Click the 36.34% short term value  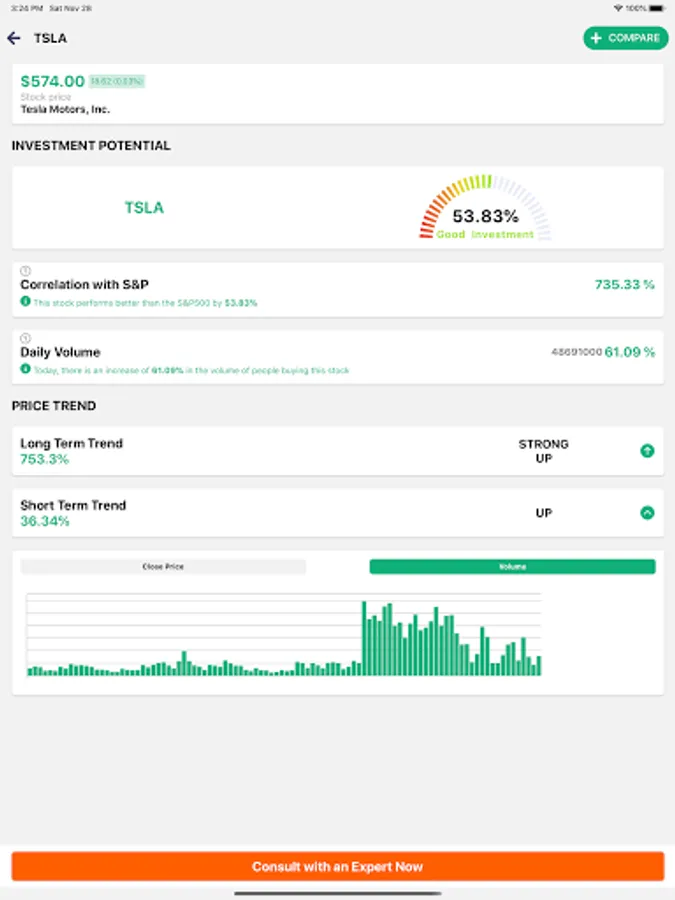[45, 521]
